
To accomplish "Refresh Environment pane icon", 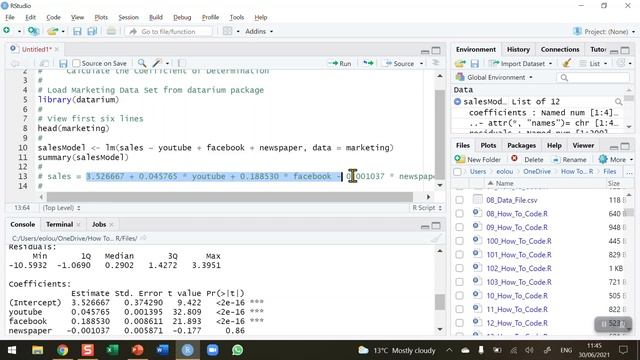I will click(x=621, y=63).
